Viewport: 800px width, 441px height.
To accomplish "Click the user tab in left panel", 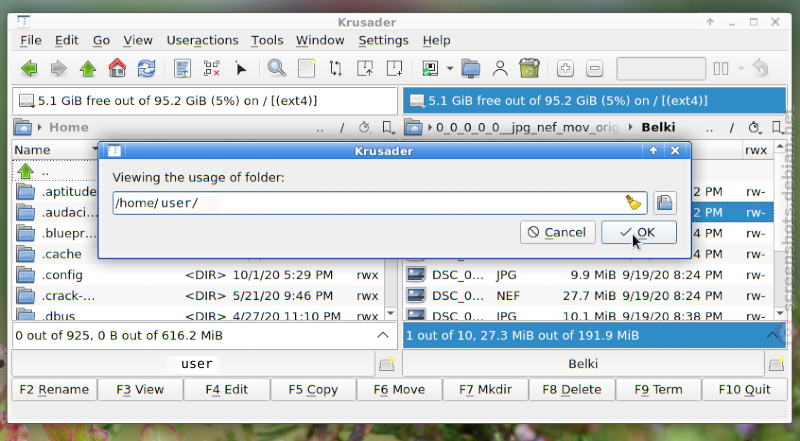I will [193, 364].
